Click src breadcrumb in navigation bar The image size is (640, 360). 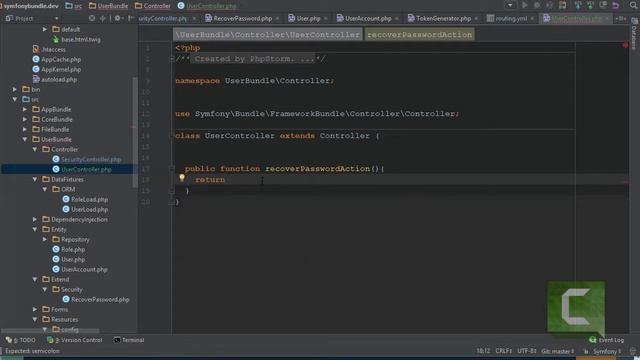tap(73, 6)
